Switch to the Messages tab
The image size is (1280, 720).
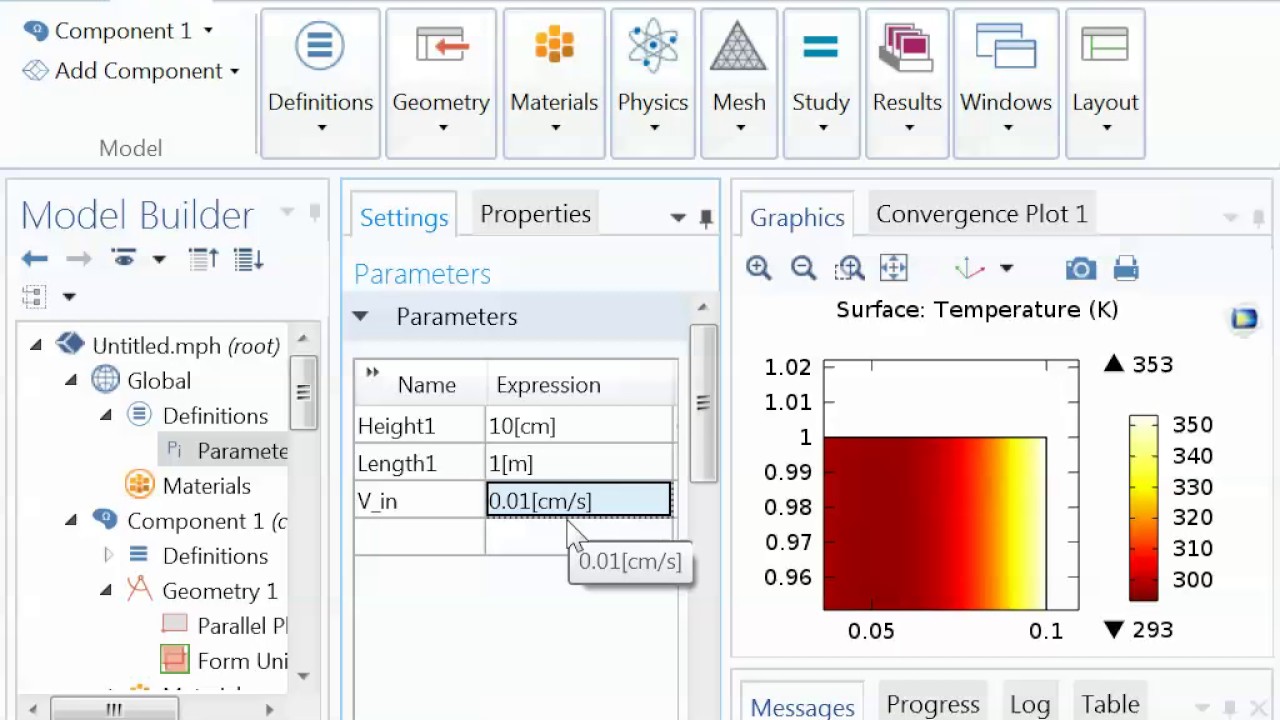click(x=802, y=707)
